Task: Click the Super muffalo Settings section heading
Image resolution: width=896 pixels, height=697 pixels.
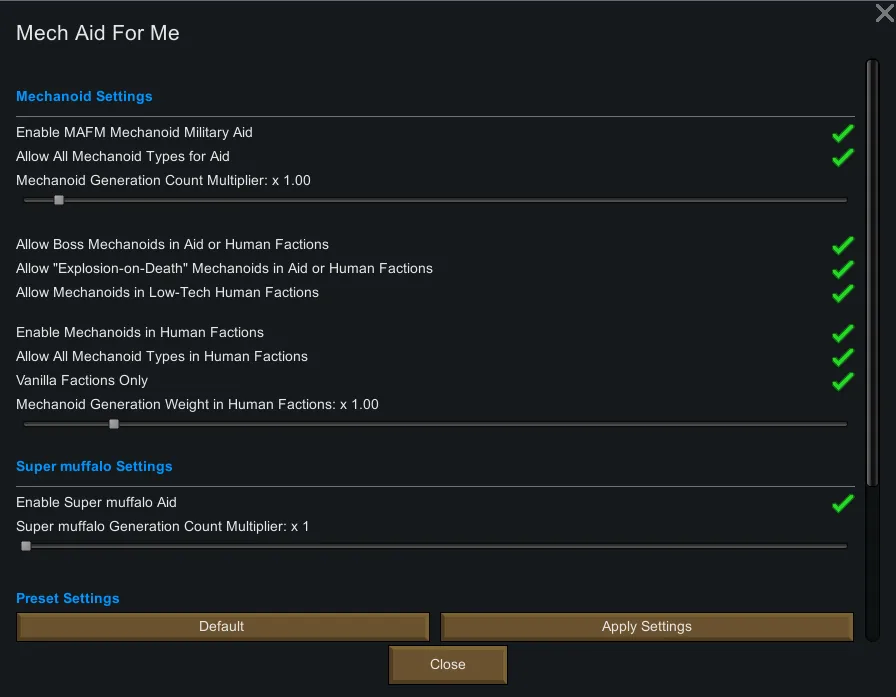Action: 94,467
